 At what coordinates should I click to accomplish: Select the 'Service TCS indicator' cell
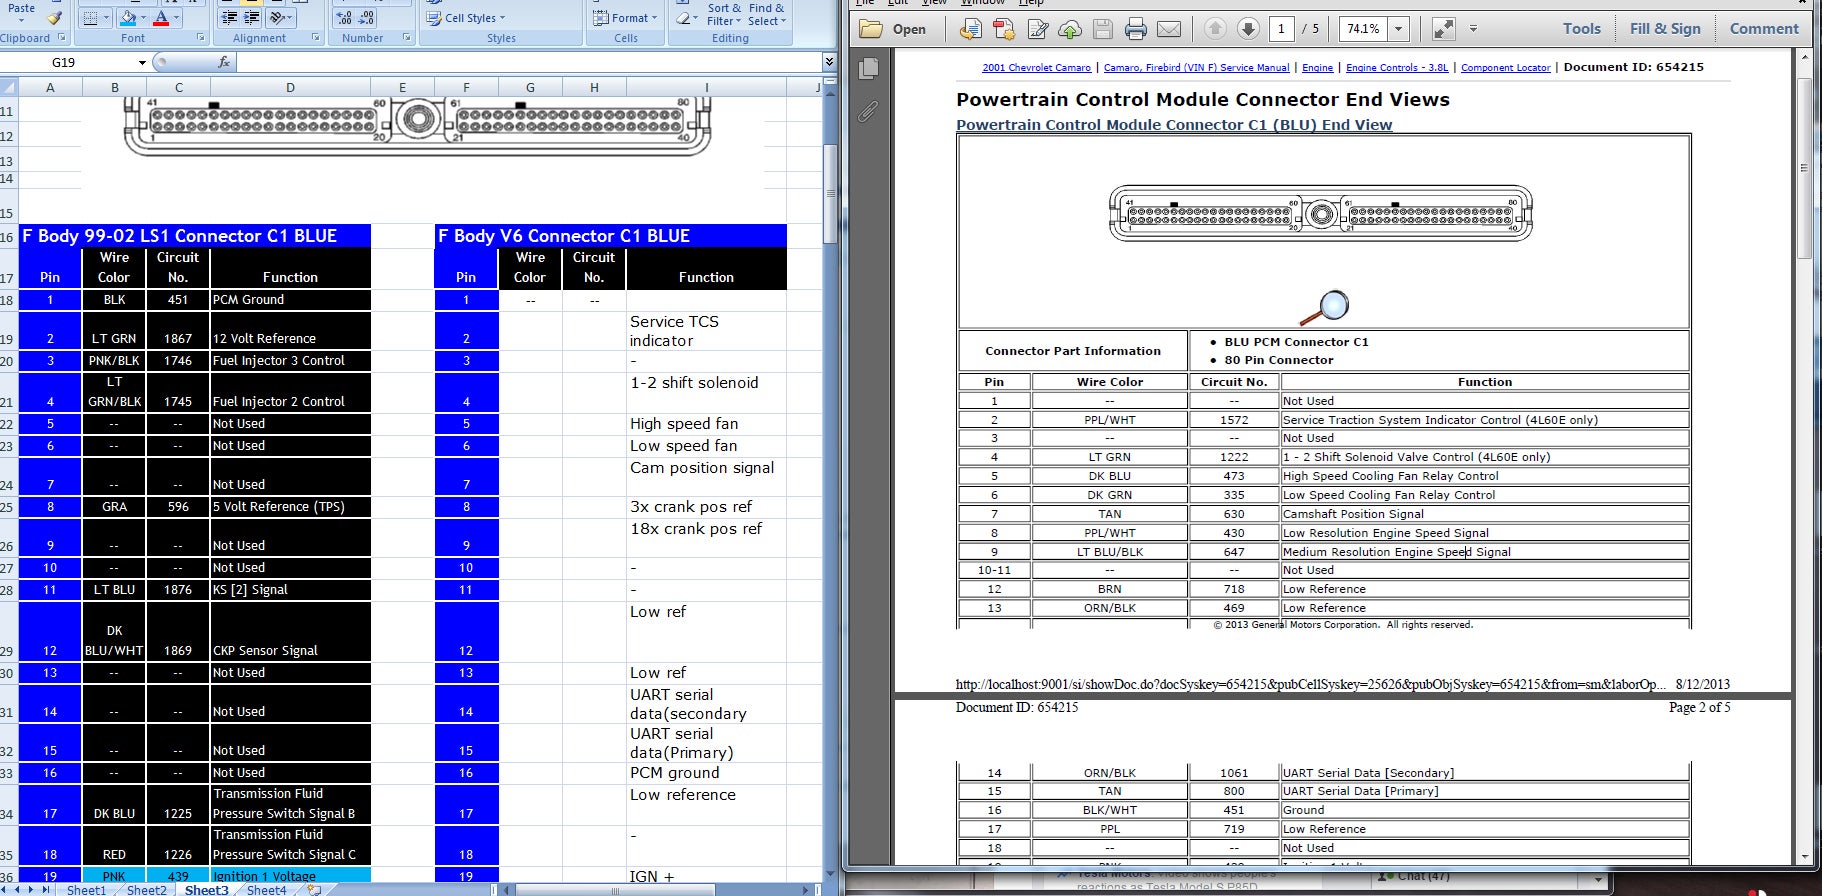click(706, 331)
